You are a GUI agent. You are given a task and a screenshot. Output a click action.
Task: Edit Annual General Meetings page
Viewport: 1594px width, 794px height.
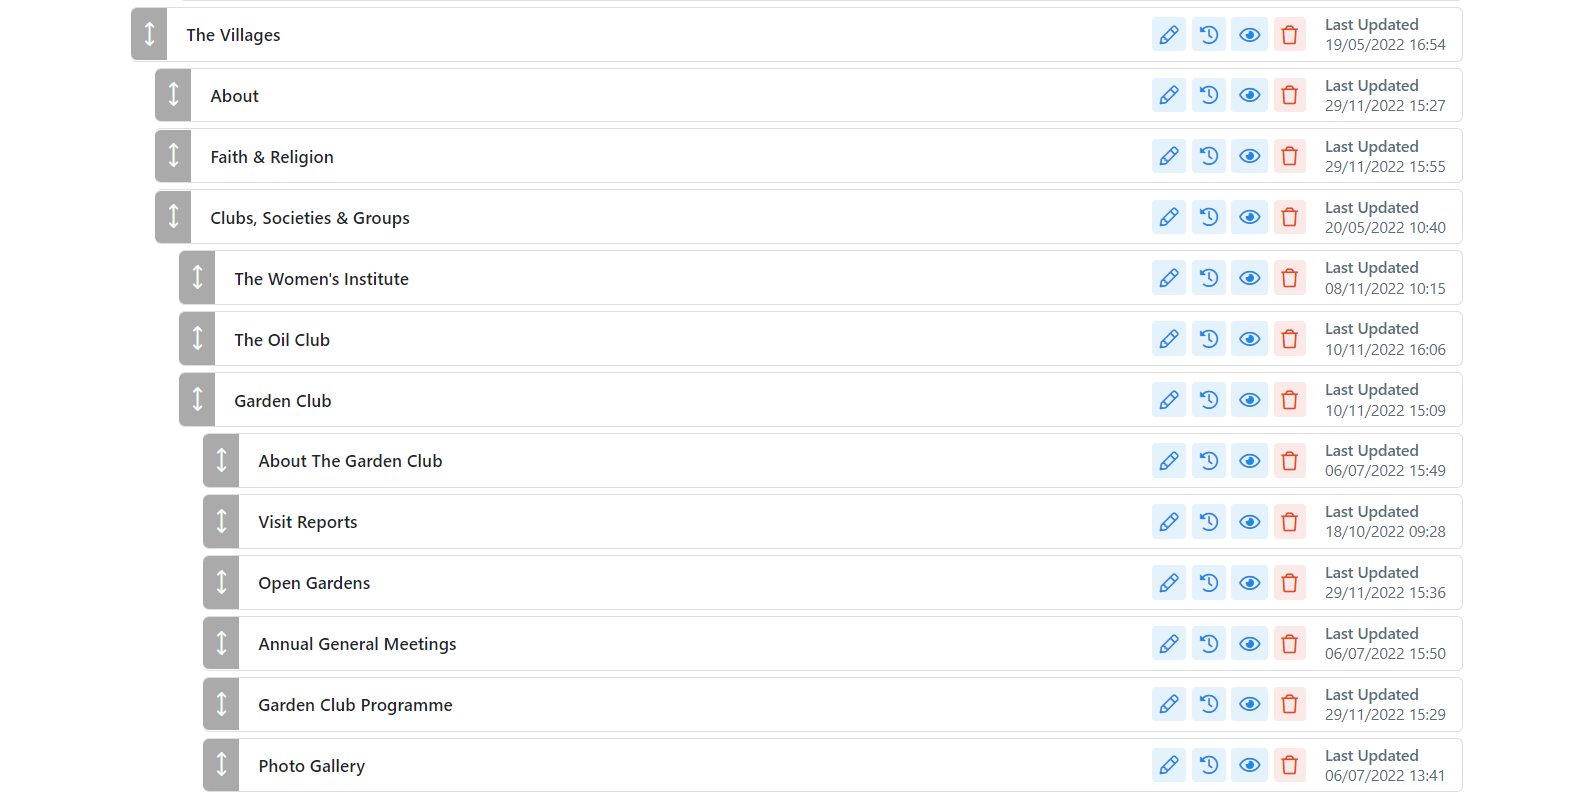point(1168,644)
